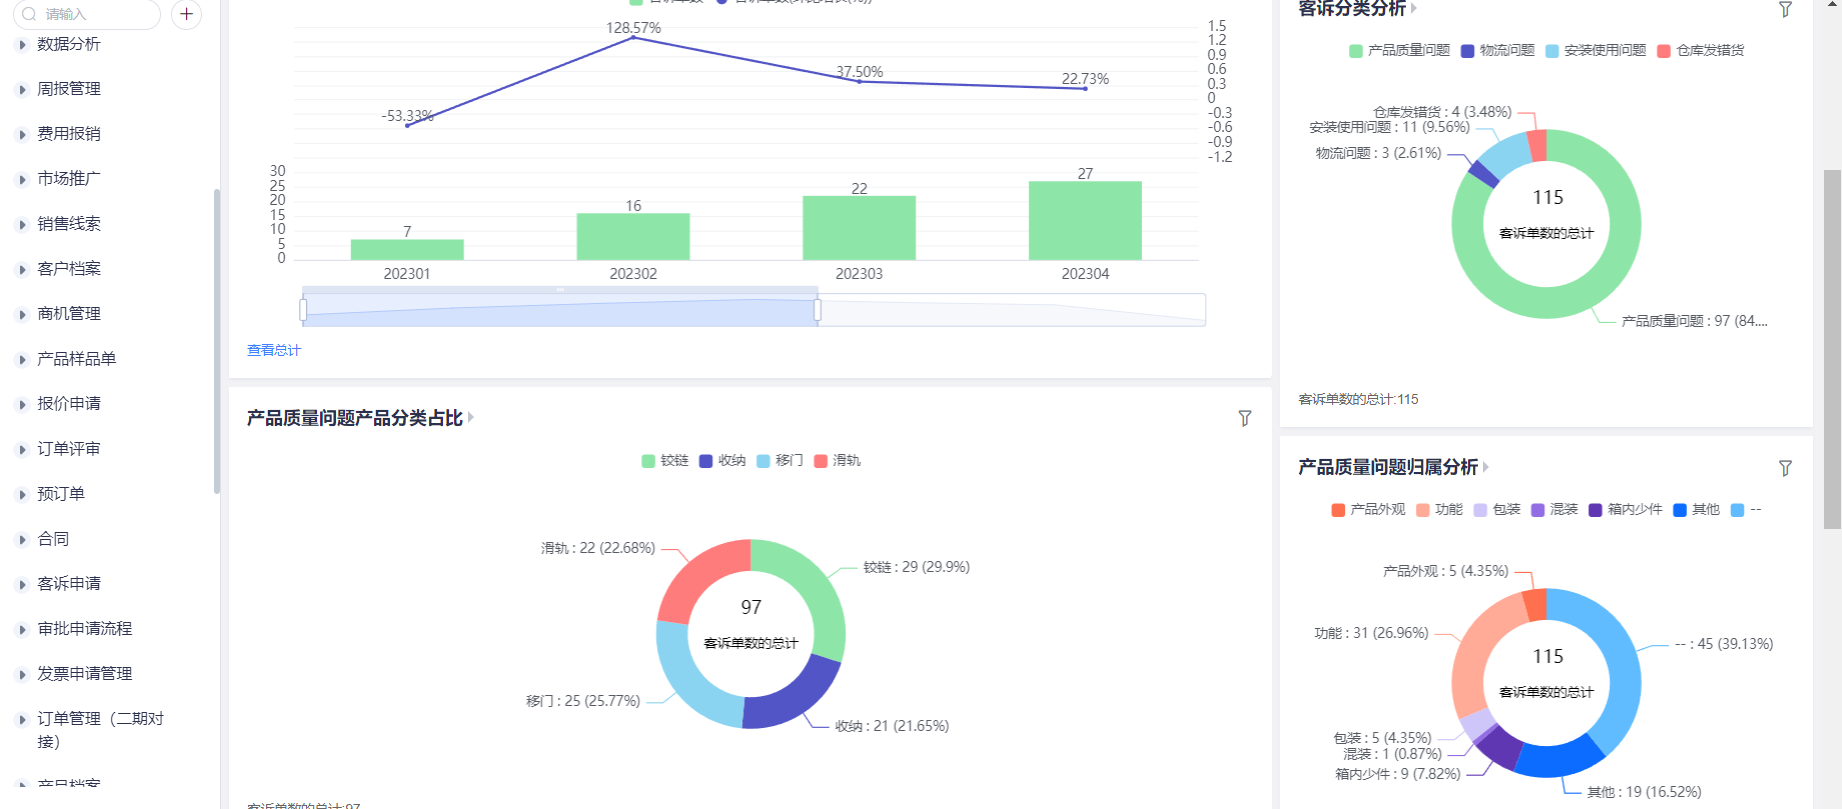Open the 预订单 menu item
The height and width of the screenshot is (809, 1842).
pyautogui.click(x=61, y=494)
